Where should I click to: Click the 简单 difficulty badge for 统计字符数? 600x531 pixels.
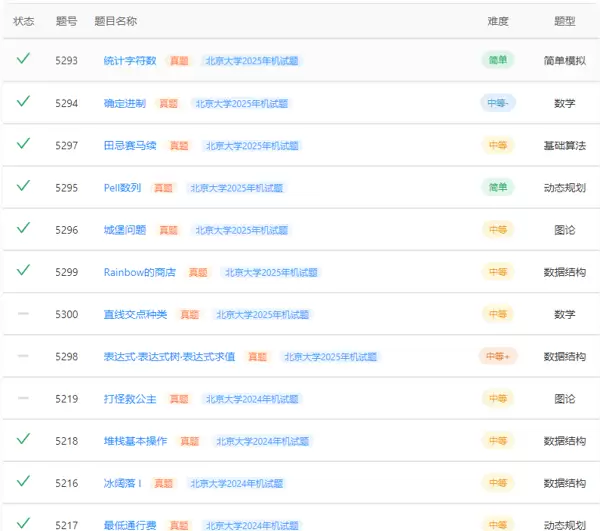point(497,60)
